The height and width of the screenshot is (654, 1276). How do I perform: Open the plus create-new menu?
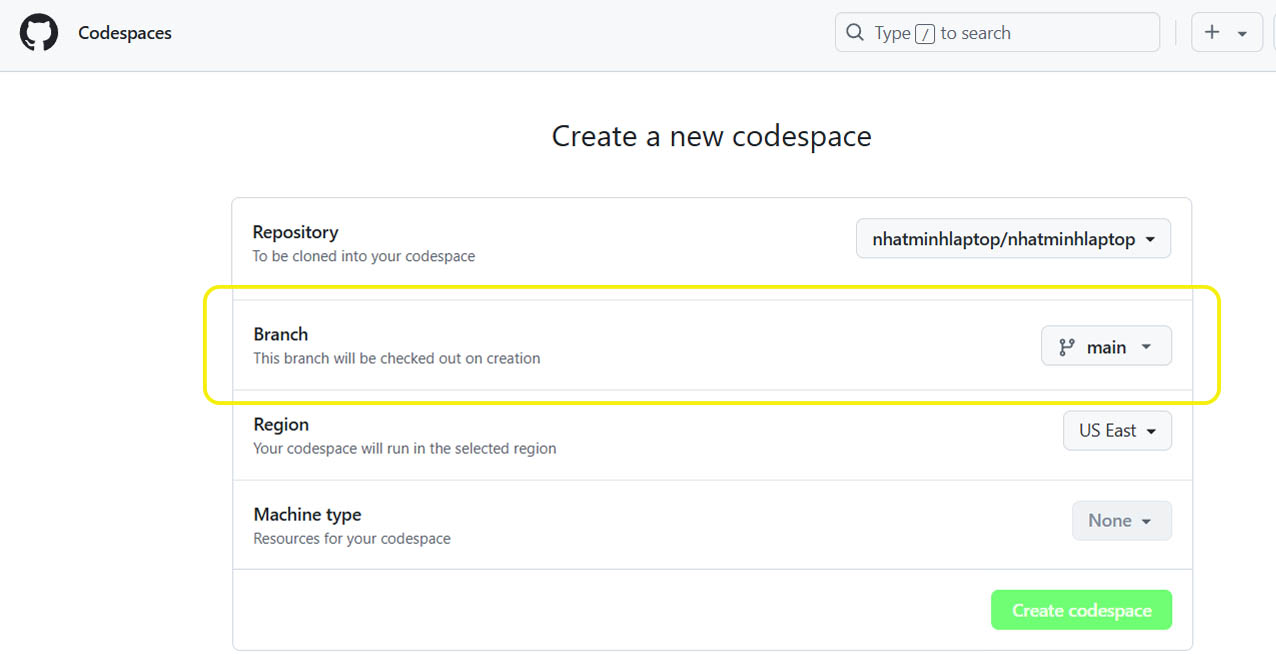click(x=1226, y=32)
